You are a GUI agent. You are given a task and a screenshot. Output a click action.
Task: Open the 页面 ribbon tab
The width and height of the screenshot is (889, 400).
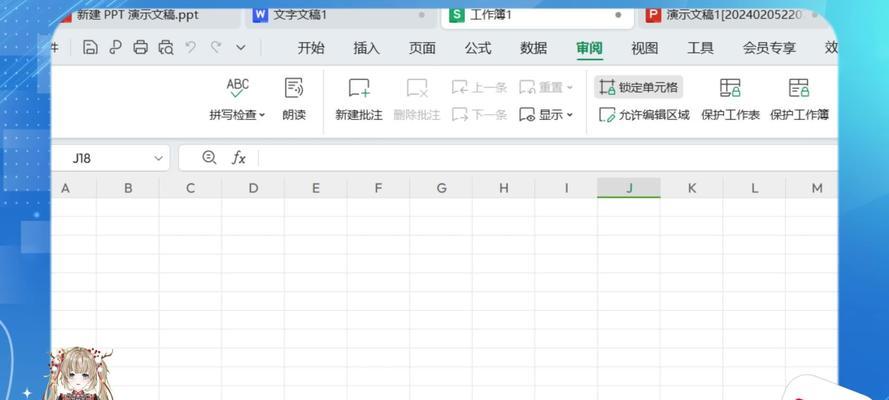coord(422,48)
